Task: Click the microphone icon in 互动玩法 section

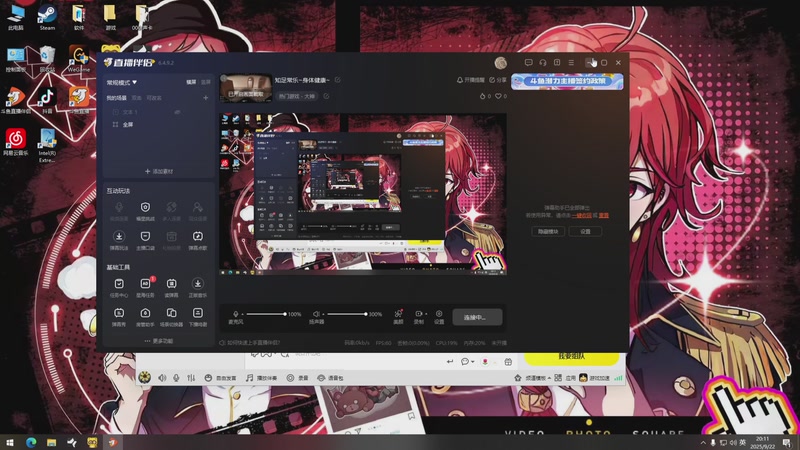Action: tap(119, 207)
